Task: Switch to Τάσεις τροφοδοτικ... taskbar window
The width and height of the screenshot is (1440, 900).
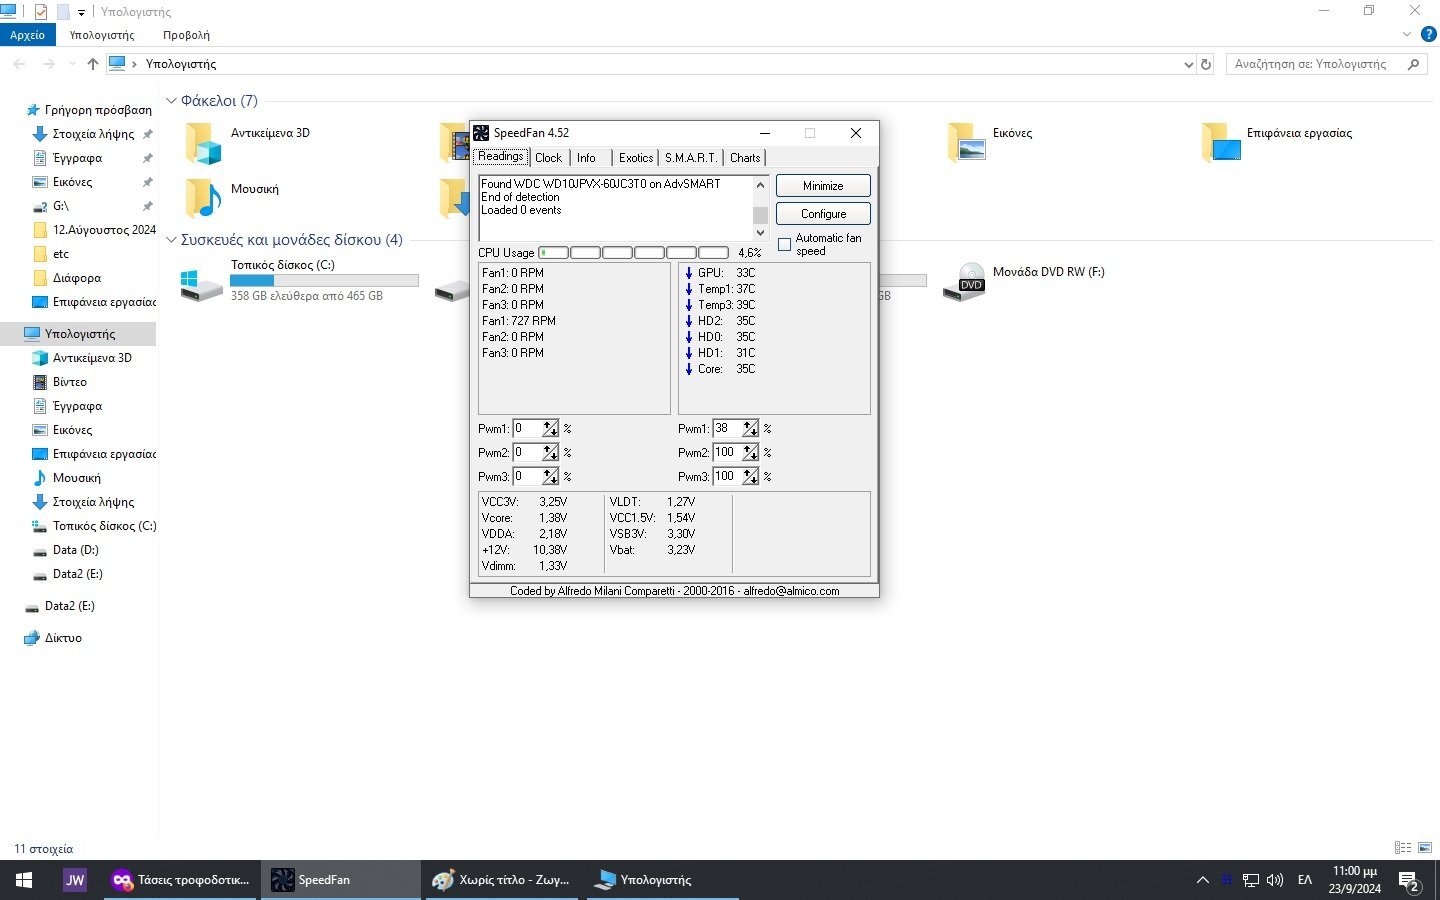Action: click(180, 880)
